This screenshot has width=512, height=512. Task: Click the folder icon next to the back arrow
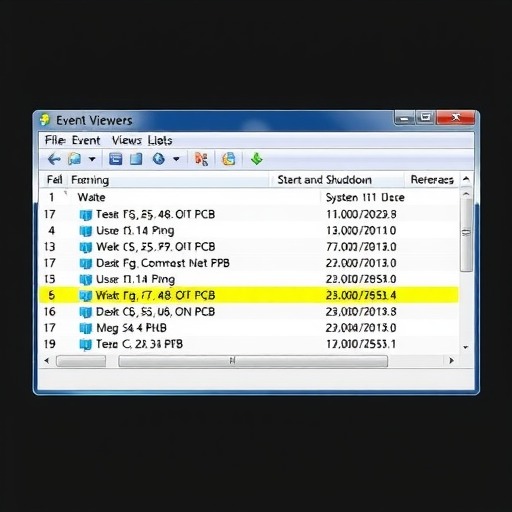74,159
